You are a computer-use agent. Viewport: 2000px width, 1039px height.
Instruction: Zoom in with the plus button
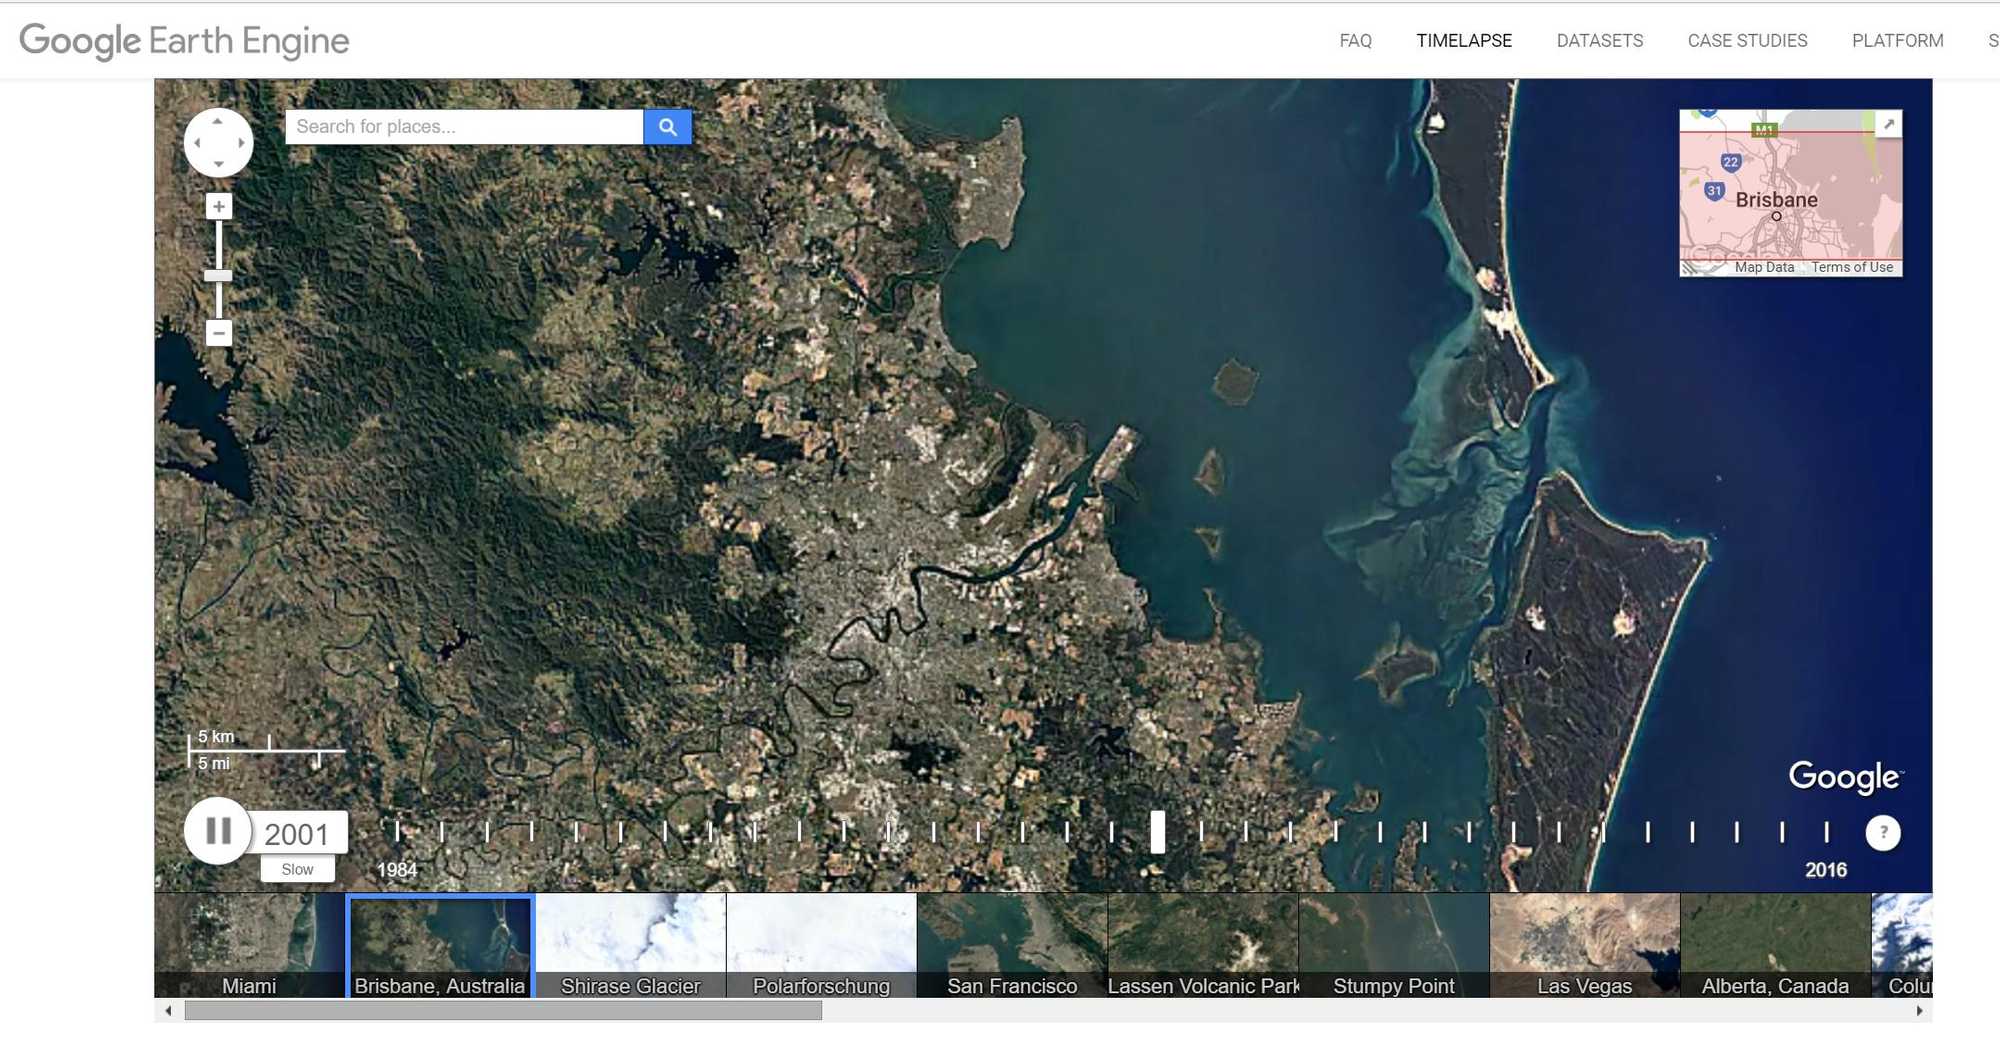click(x=219, y=207)
